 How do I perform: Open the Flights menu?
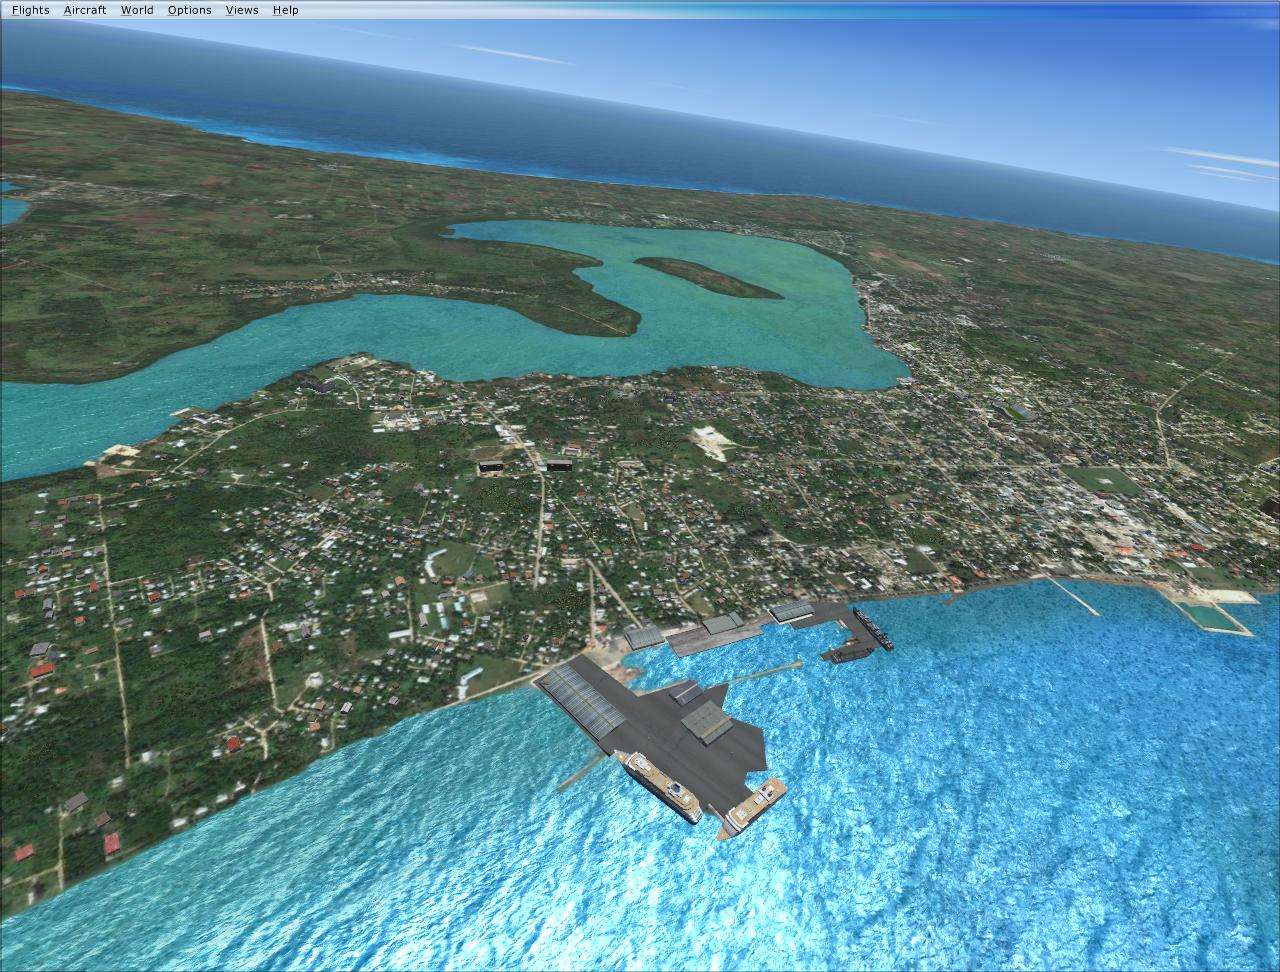pyautogui.click(x=29, y=9)
